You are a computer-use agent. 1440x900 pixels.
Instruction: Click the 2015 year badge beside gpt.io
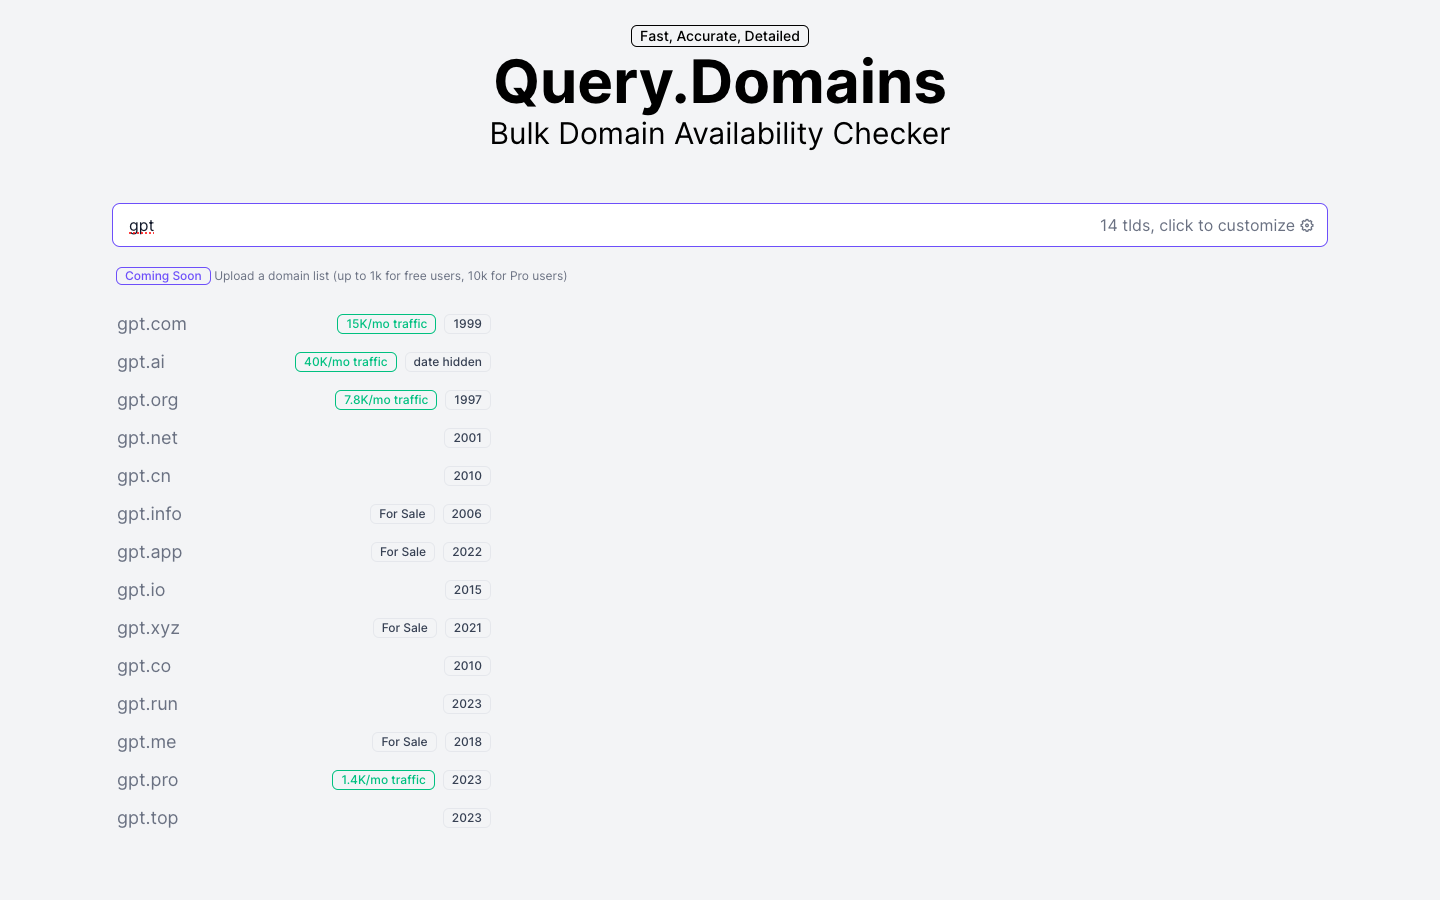coord(467,589)
